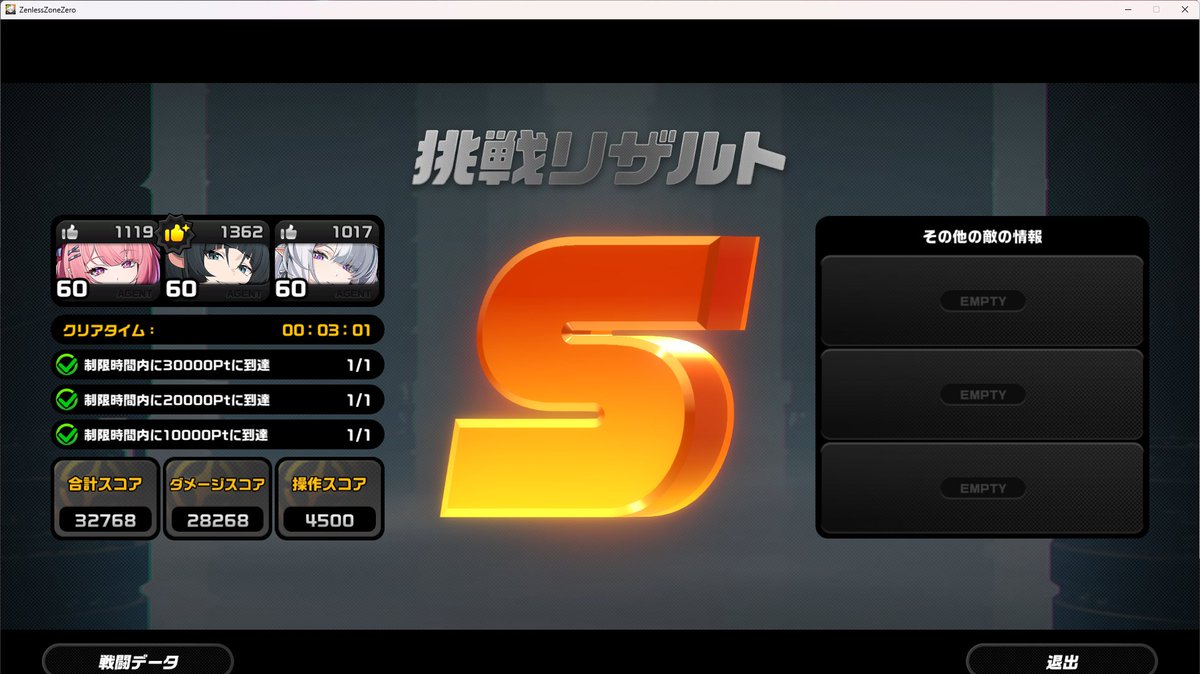Click the 退出 exit button
The height and width of the screenshot is (674, 1200).
pyautogui.click(x=1062, y=660)
